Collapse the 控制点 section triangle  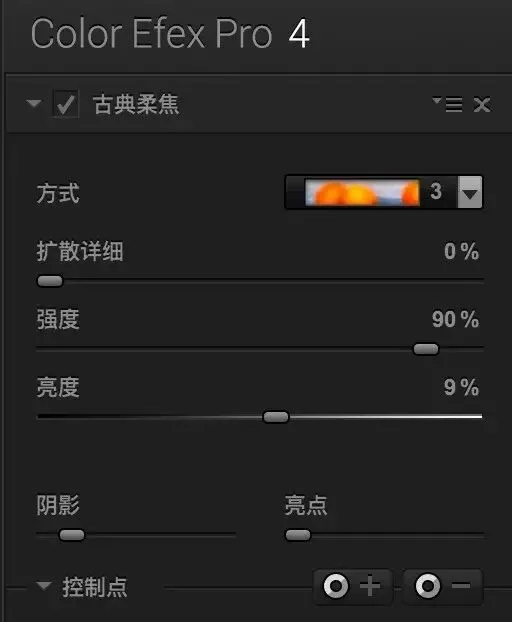pyautogui.click(x=44, y=585)
